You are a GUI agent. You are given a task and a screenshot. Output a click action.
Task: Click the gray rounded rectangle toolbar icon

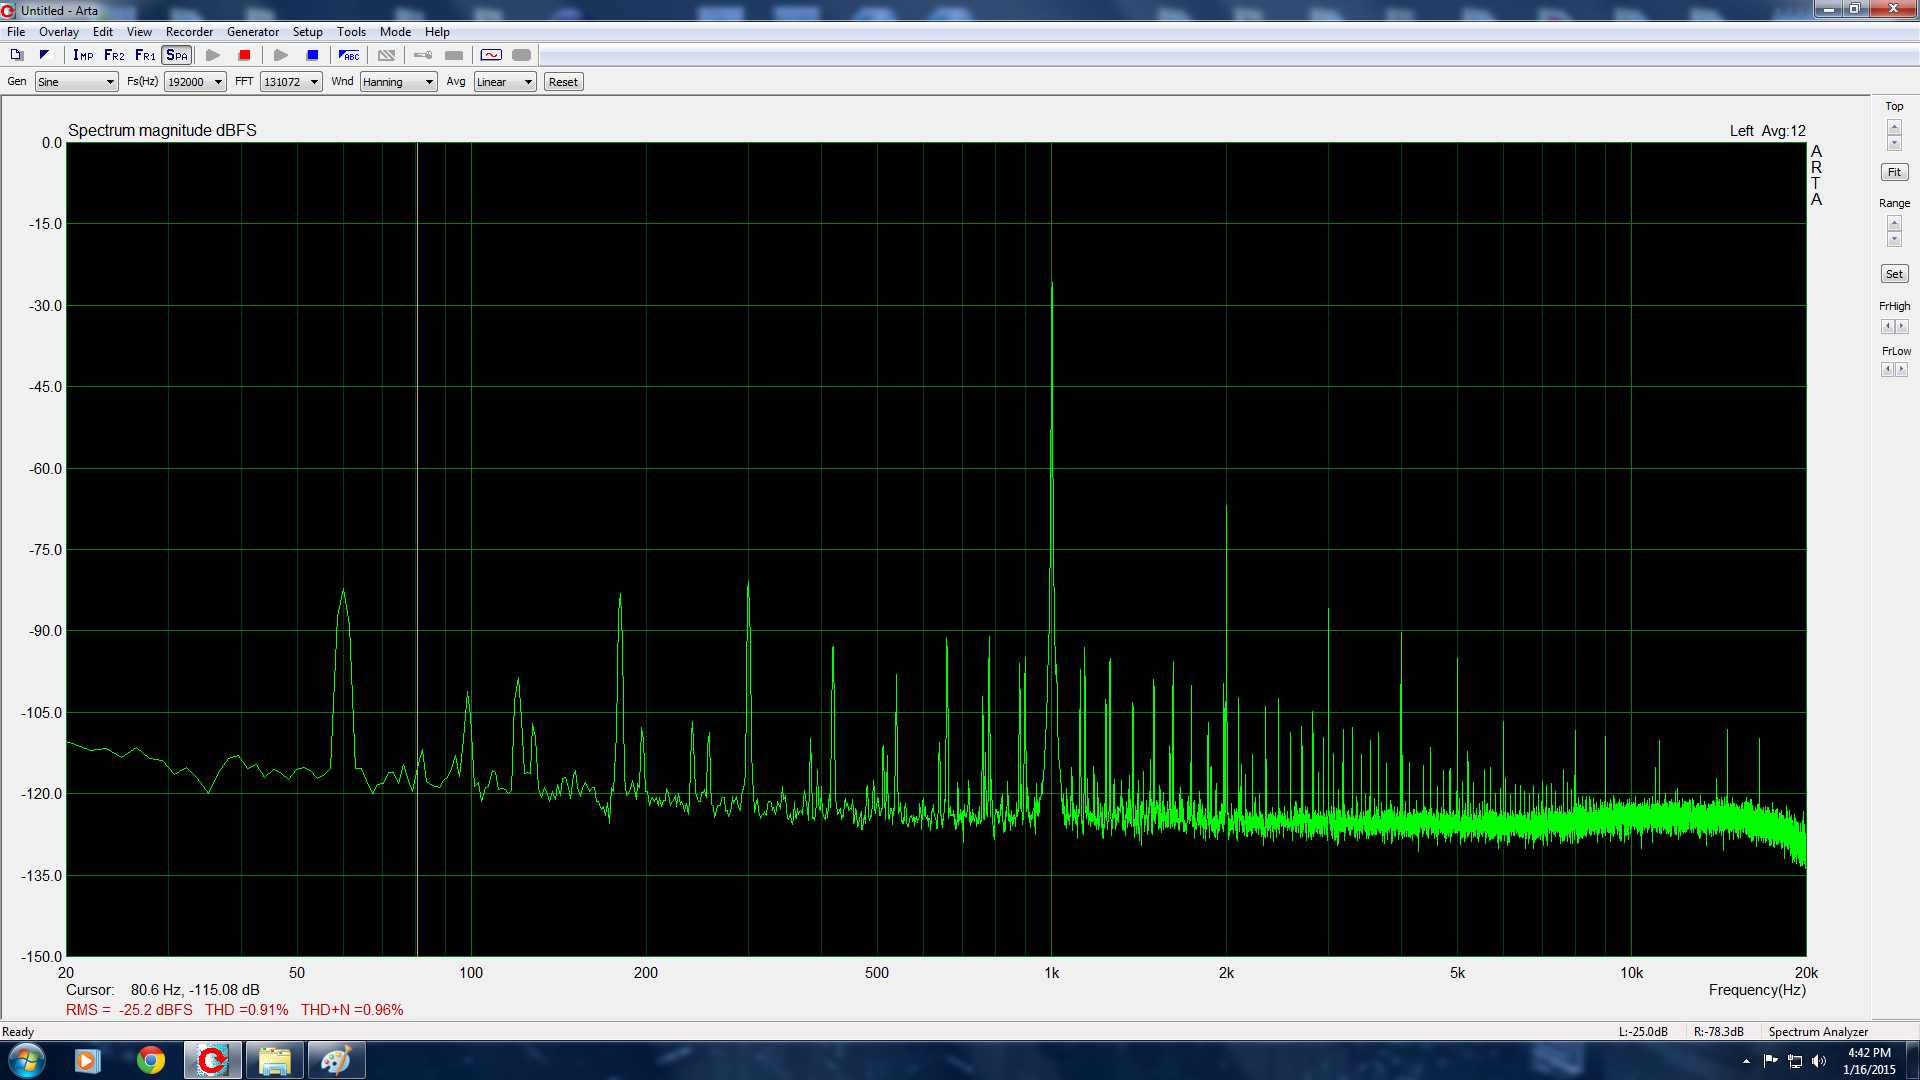tap(521, 55)
